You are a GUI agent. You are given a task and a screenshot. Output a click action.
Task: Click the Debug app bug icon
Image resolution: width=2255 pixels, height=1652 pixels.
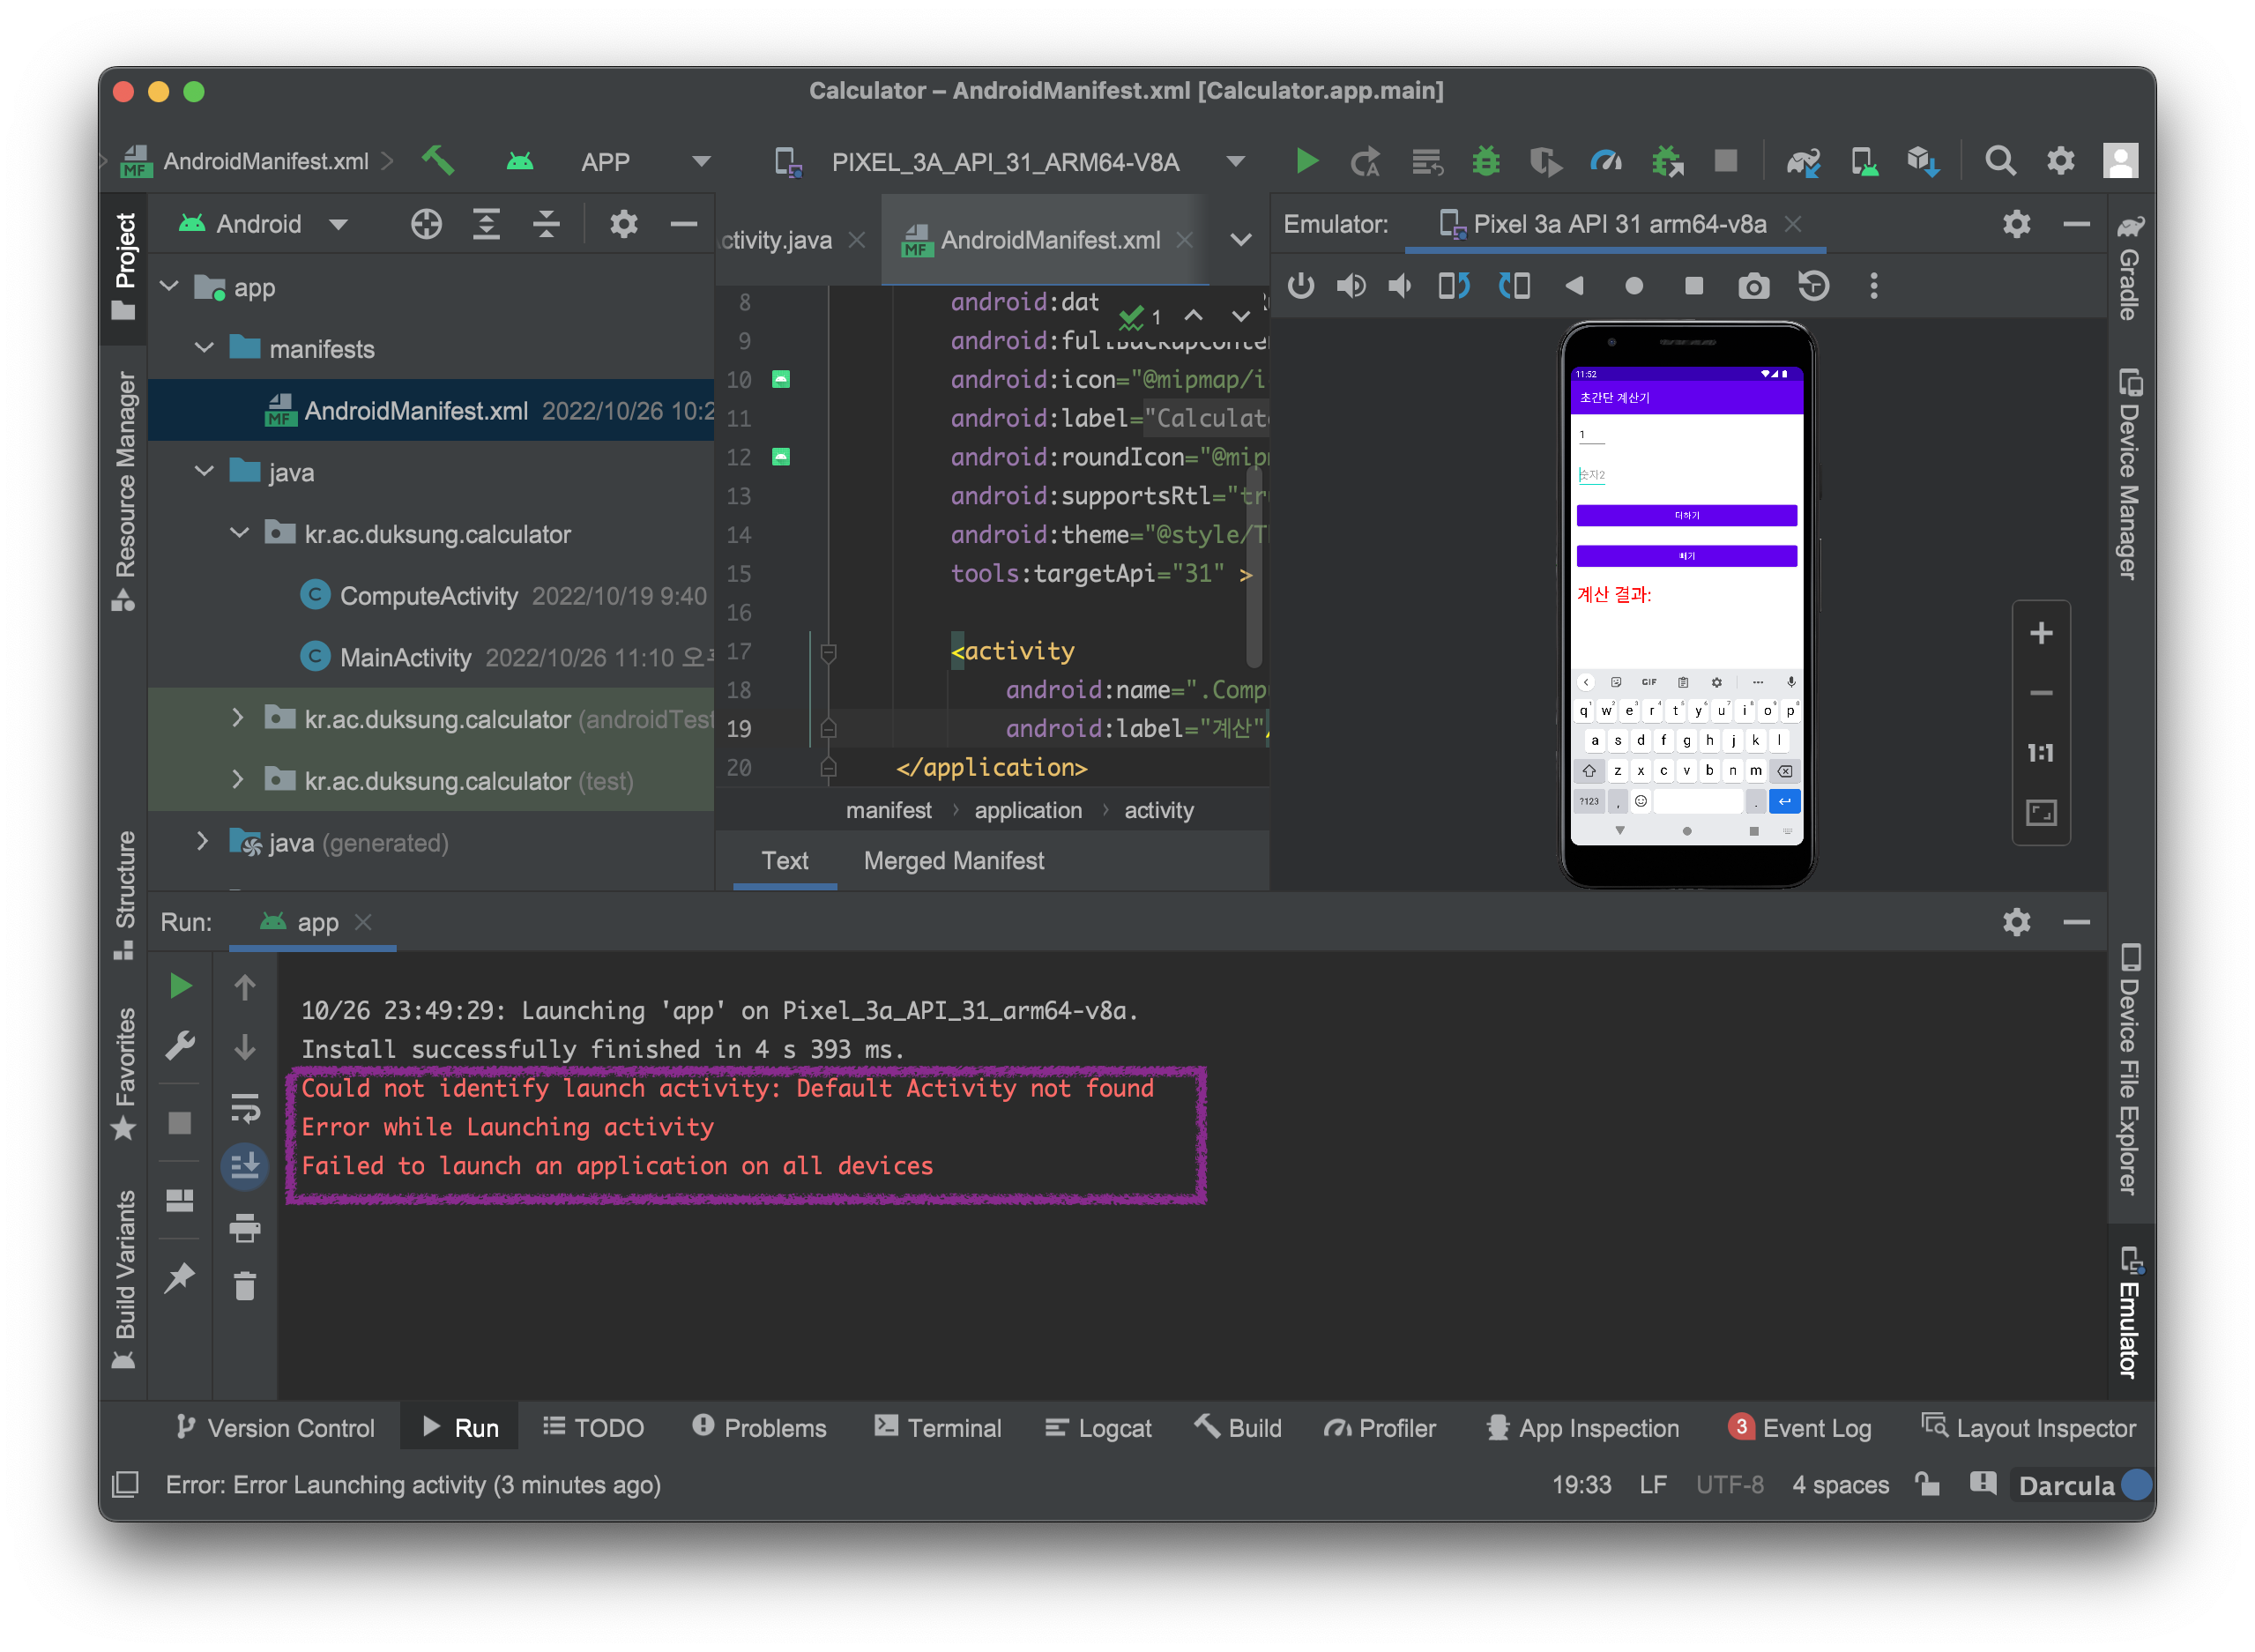point(1486,161)
